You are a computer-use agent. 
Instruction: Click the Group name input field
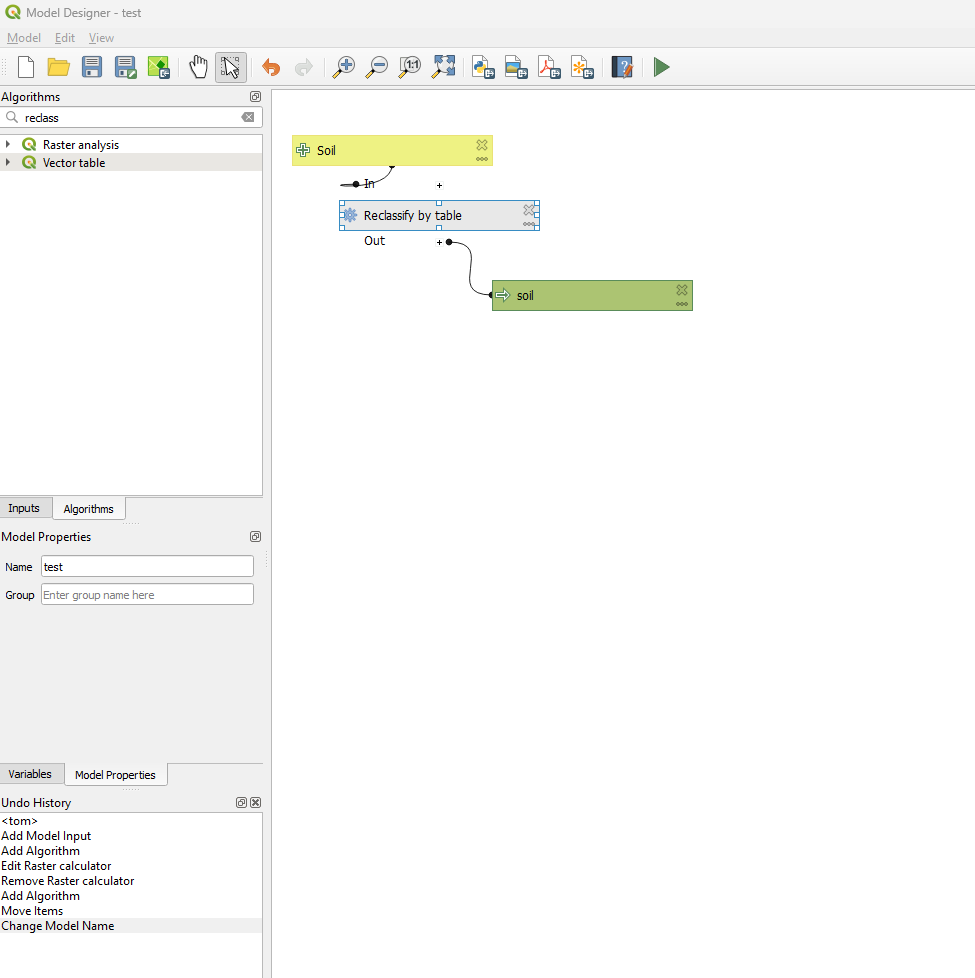click(x=146, y=594)
